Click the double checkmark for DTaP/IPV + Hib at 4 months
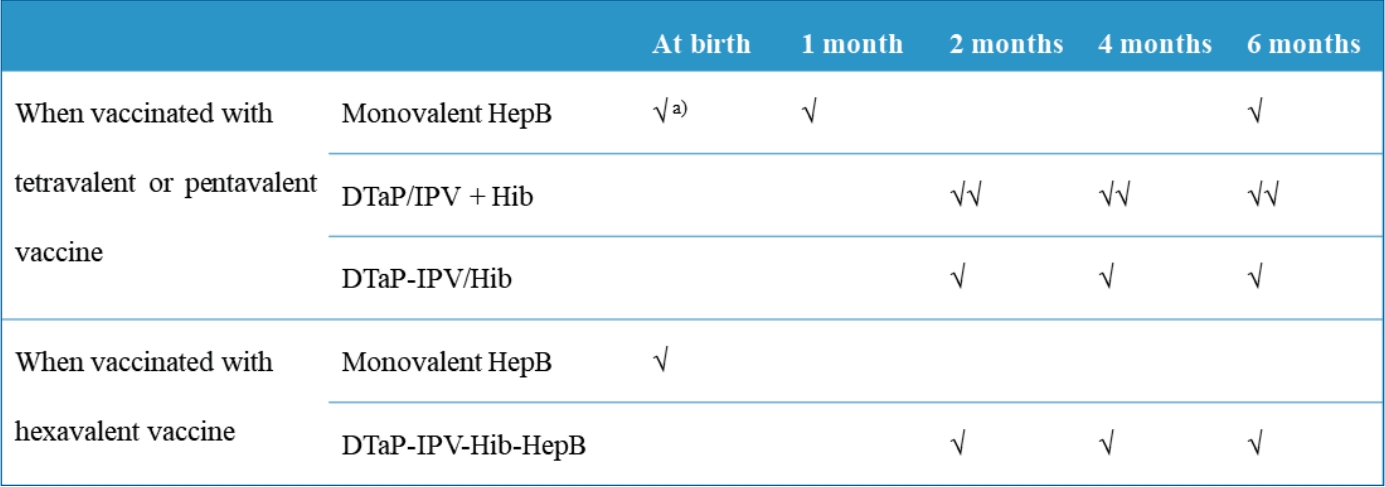Screen dimensions: 1385x487 (x=1113, y=196)
